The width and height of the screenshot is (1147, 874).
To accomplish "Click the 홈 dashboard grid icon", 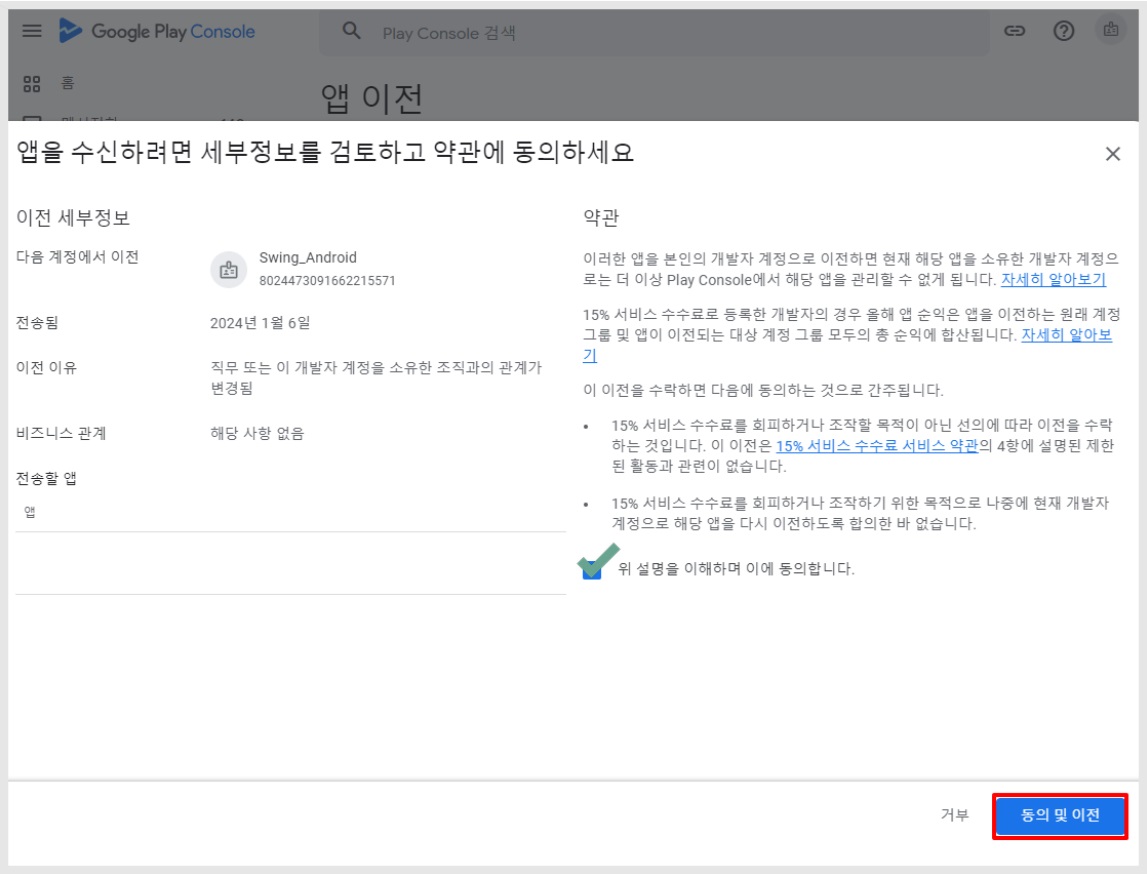I will point(31,83).
